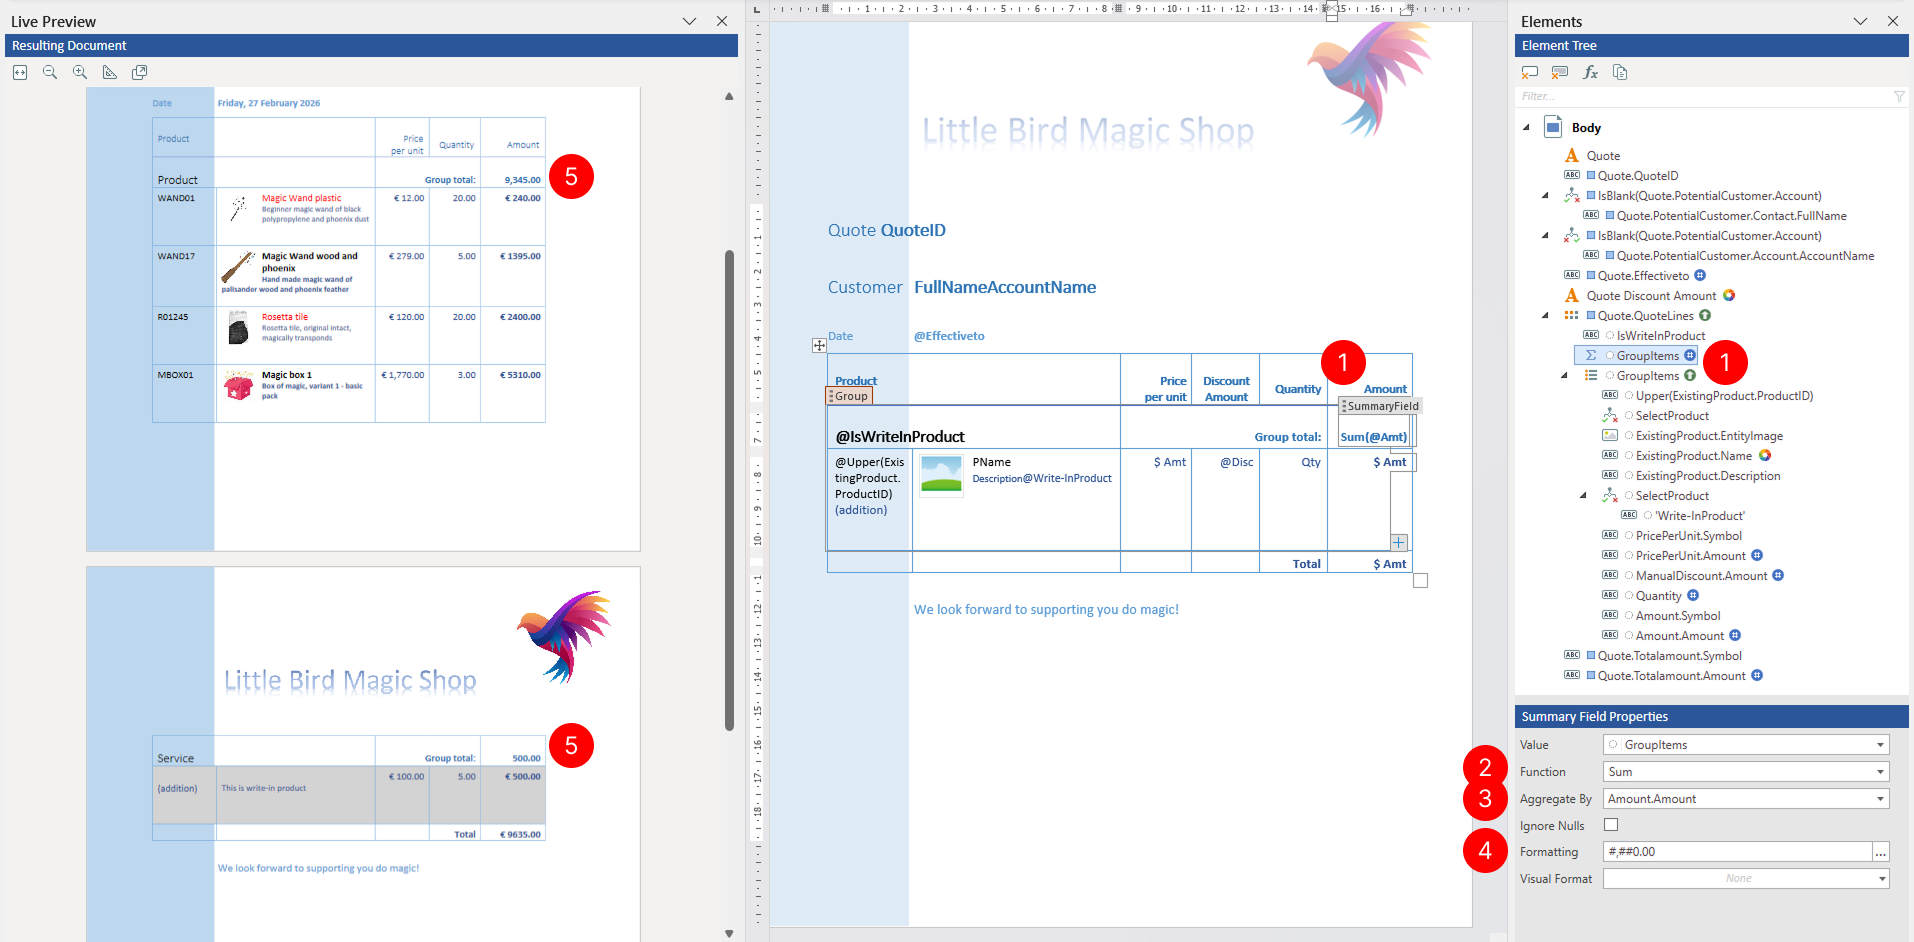Open the Live Preview panel options chevron
1914x942 pixels.
coord(689,21)
